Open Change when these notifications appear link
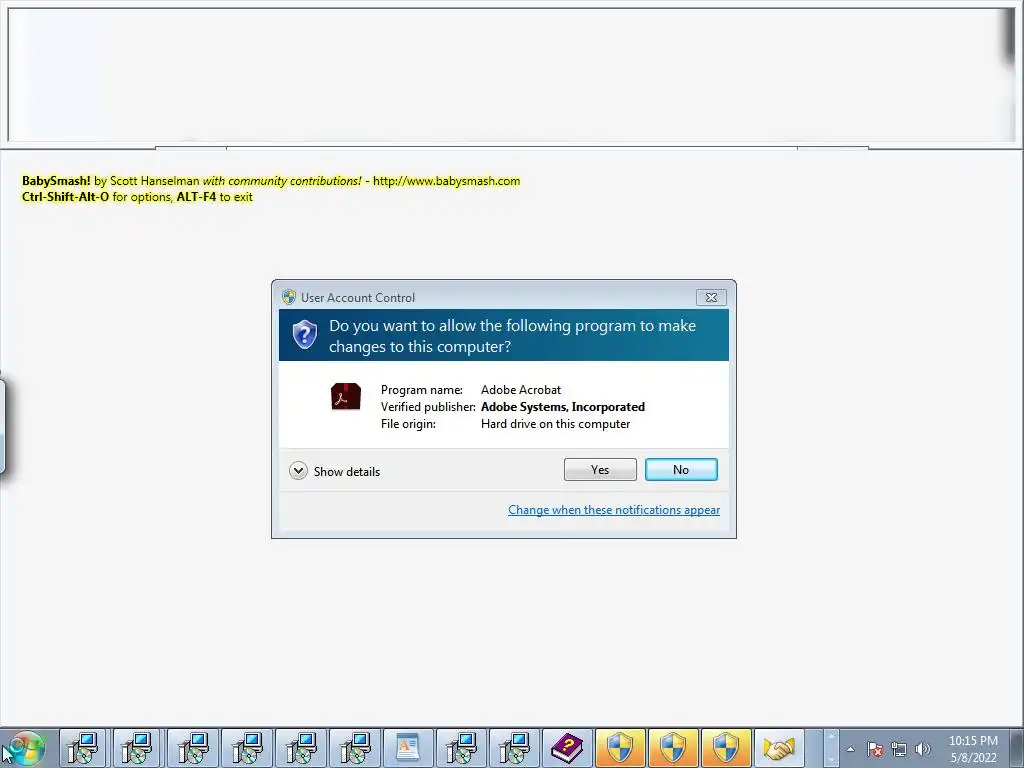Viewport: 1024px width, 768px height. click(x=614, y=510)
